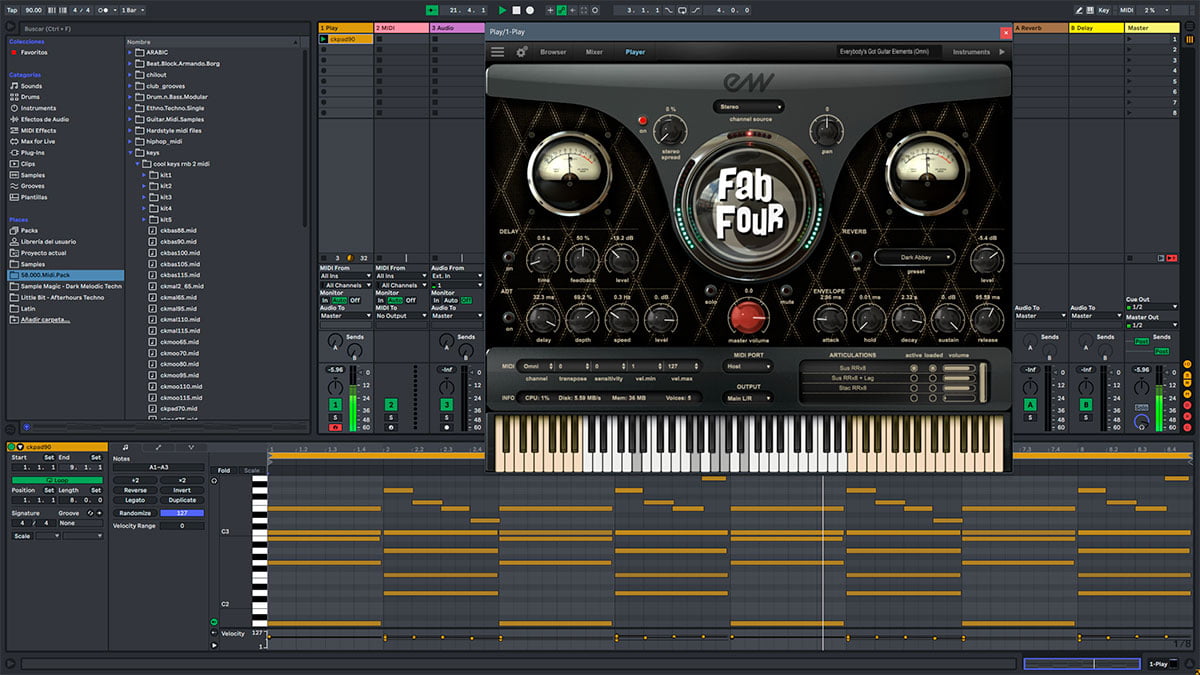1200x675 pixels.
Task: Select the 2 MIDI track header
Action: click(x=400, y=28)
